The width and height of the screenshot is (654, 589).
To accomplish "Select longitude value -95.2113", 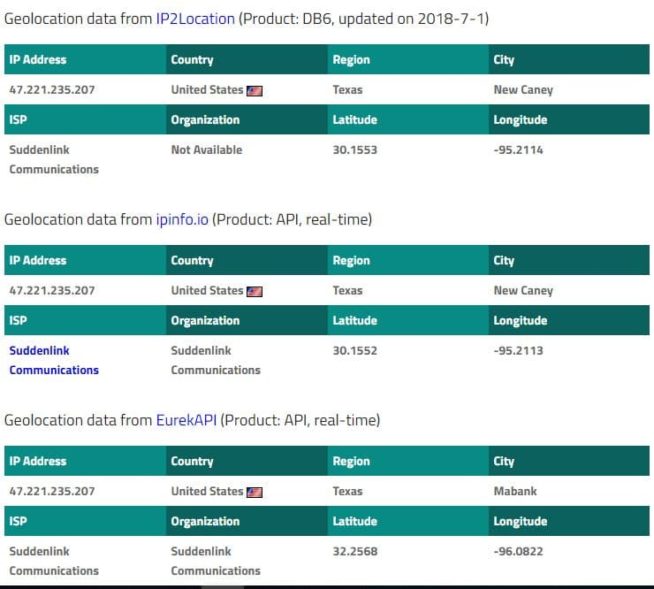I will [x=518, y=350].
